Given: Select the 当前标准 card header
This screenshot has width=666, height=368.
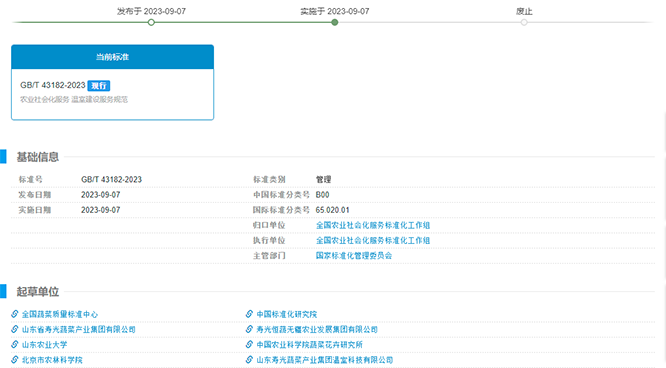Looking at the screenshot, I should (113, 57).
